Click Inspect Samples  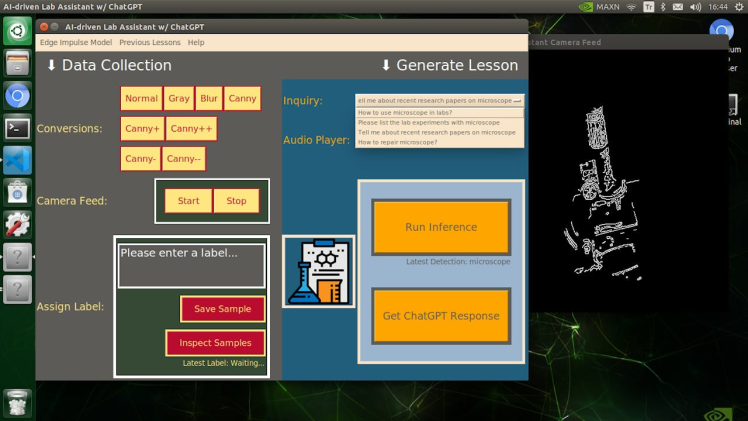[x=215, y=343]
